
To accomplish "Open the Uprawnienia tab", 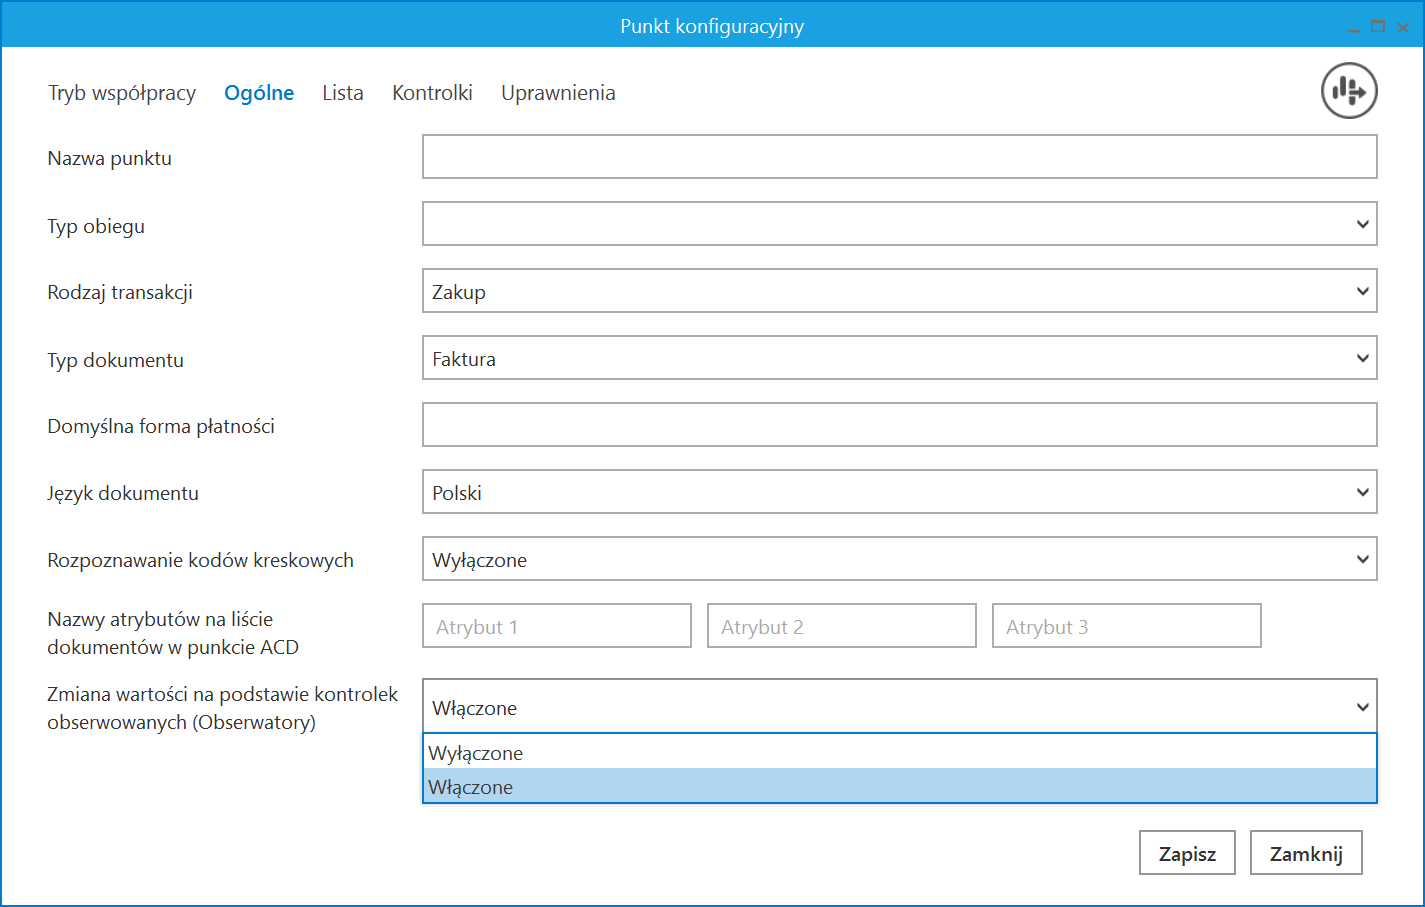I will click(x=558, y=93).
